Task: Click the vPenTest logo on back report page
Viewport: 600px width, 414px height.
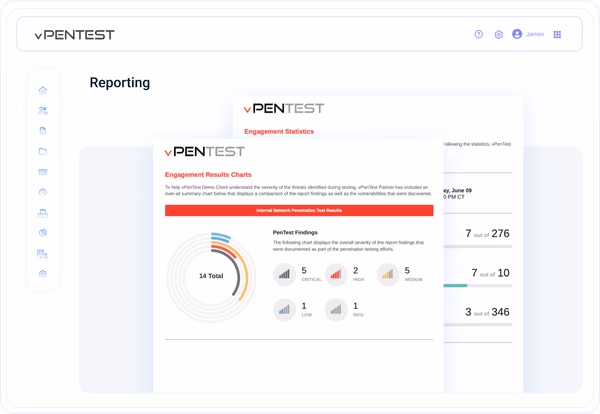Action: pyautogui.click(x=284, y=109)
